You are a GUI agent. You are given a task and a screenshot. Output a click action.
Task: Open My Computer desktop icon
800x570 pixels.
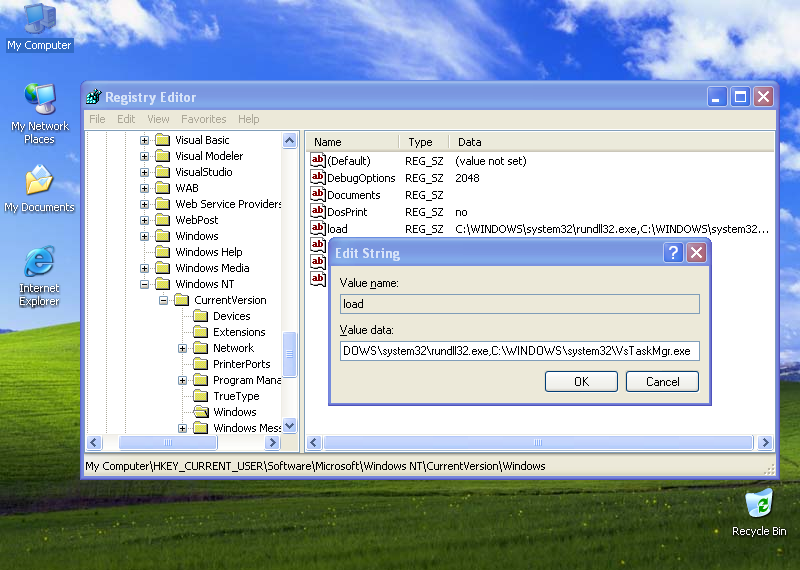(40, 28)
